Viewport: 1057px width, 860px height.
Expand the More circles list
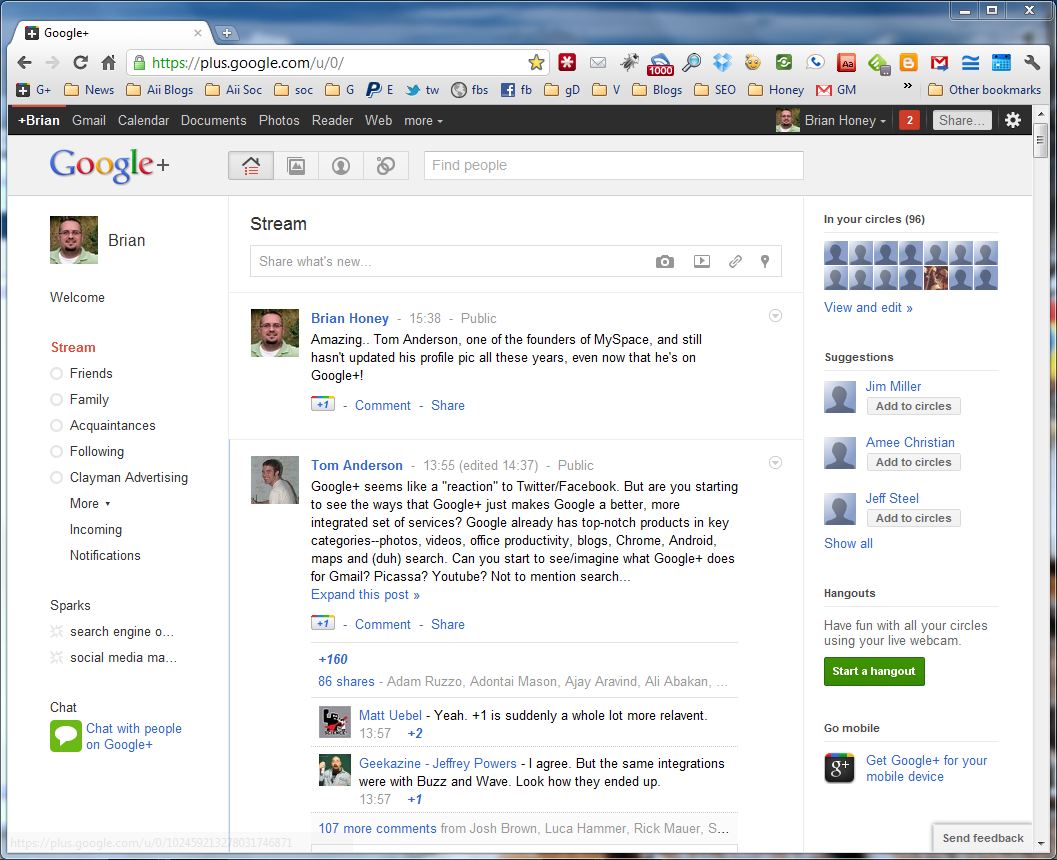tap(90, 503)
